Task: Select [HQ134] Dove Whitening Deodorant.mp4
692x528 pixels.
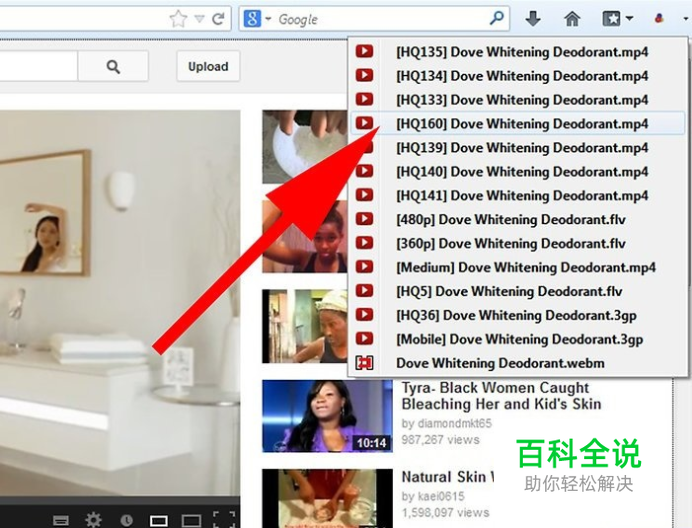Action: [519, 75]
